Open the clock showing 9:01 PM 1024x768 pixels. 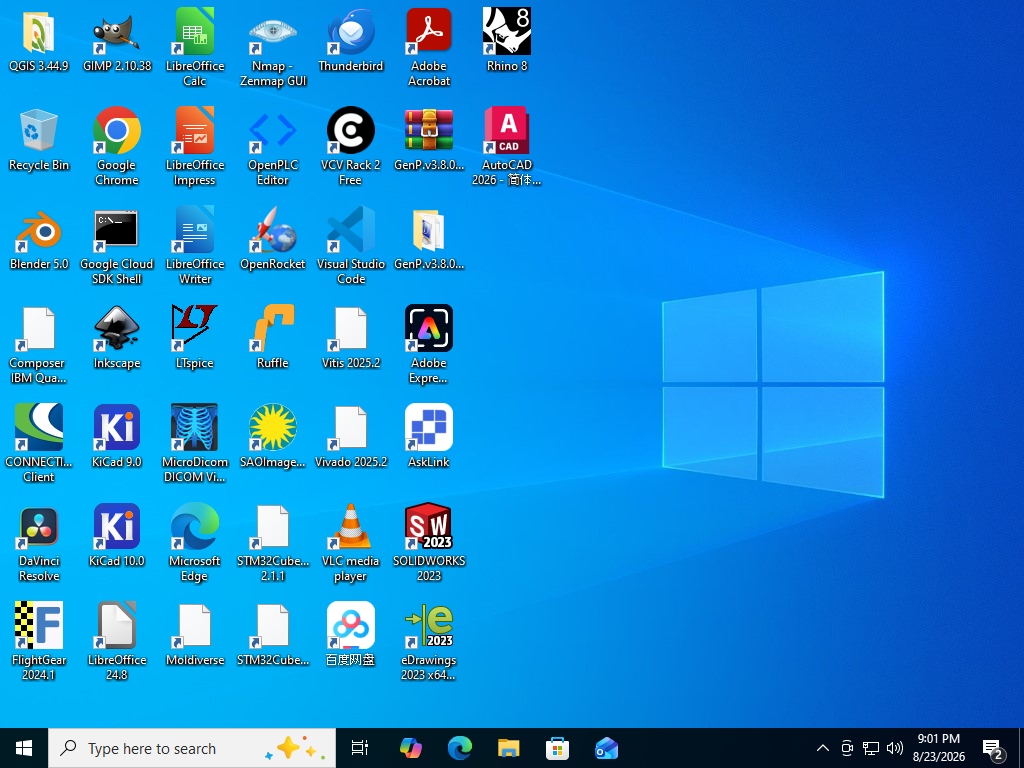938,748
